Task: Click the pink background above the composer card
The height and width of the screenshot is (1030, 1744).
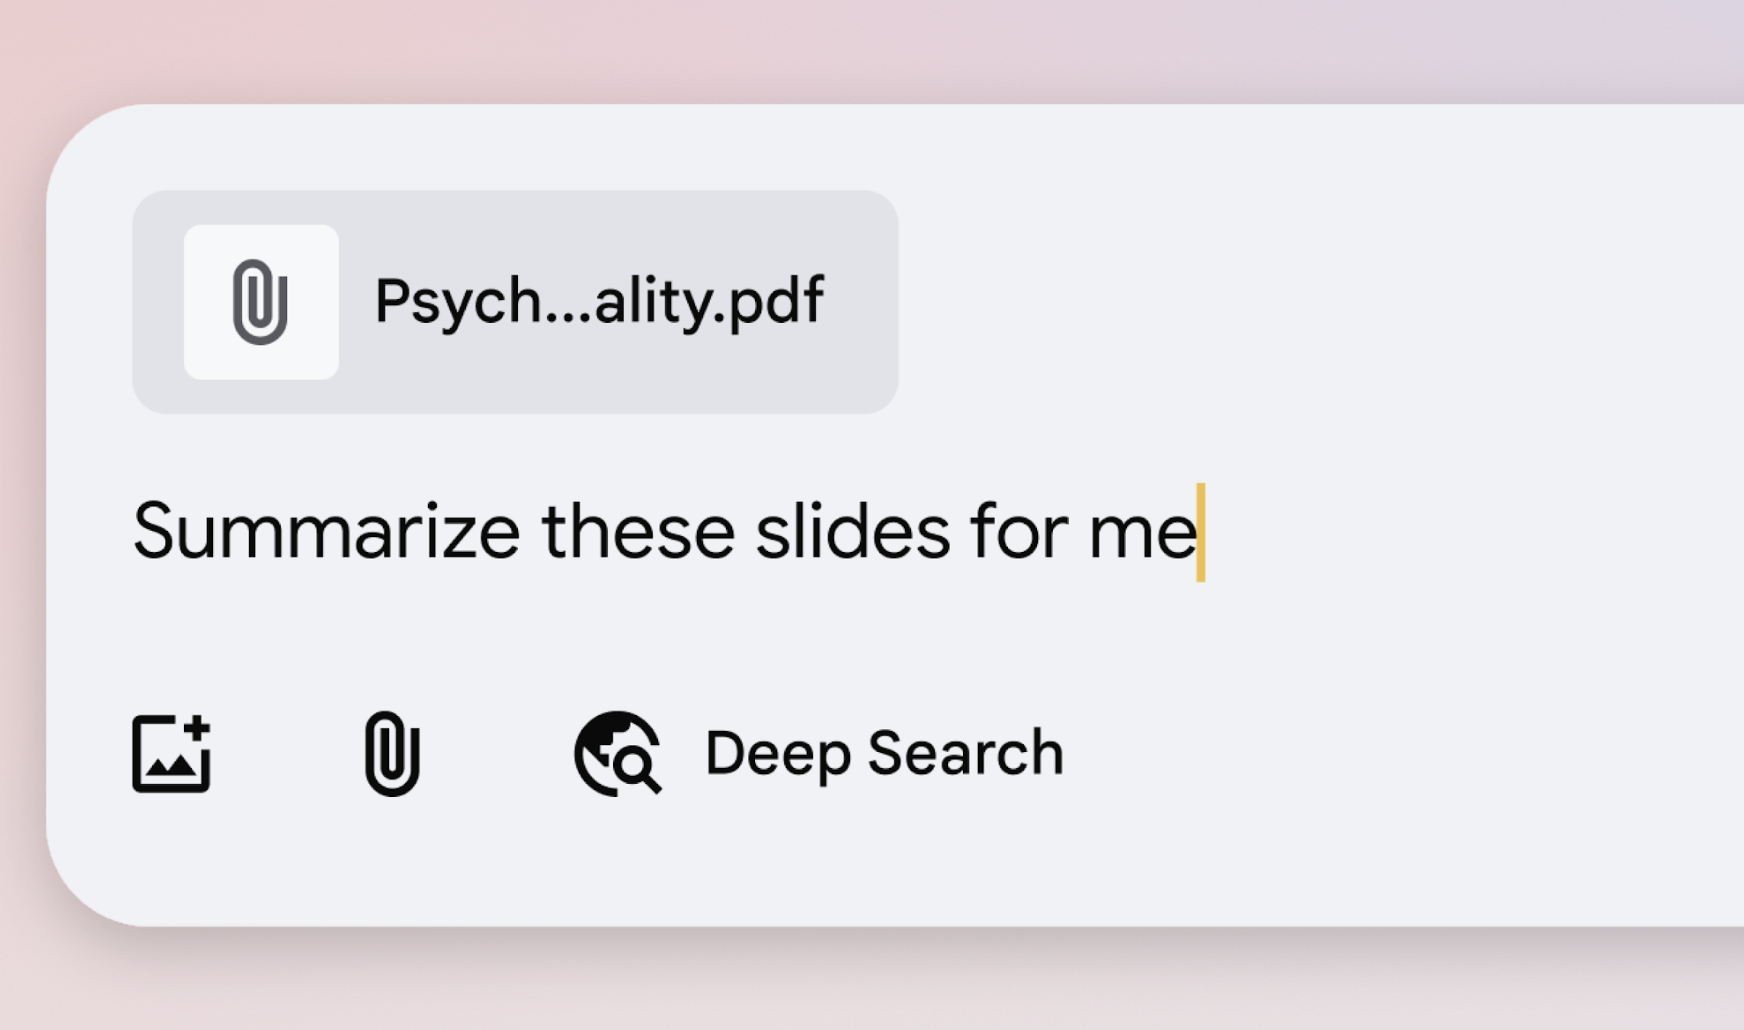Action: 870,50
